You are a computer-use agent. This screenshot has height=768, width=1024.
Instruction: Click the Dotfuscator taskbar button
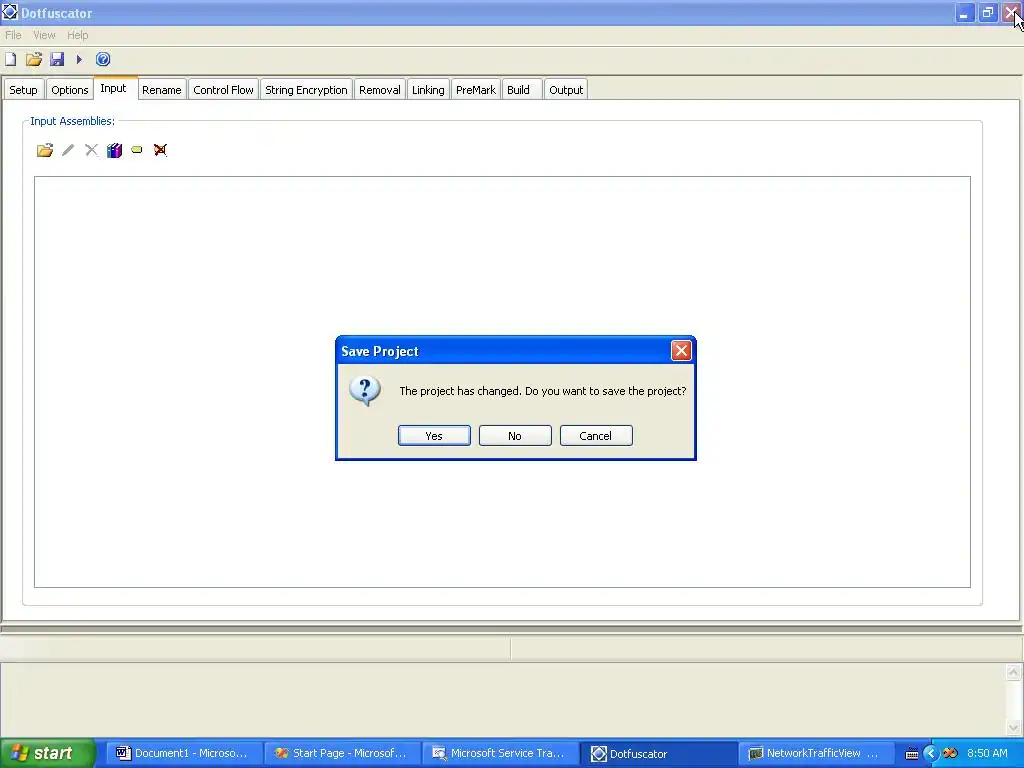click(x=658, y=753)
